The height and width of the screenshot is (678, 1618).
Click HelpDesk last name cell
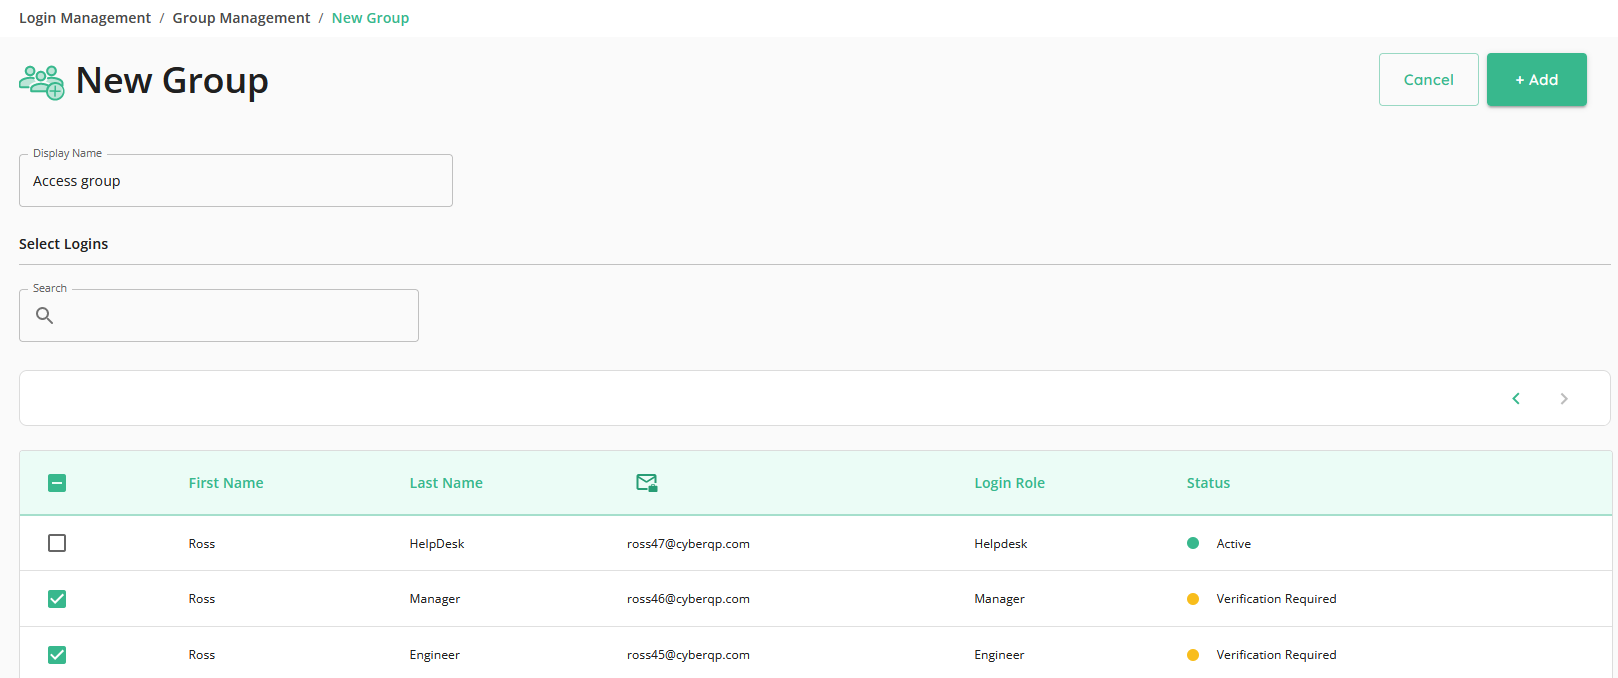point(437,544)
